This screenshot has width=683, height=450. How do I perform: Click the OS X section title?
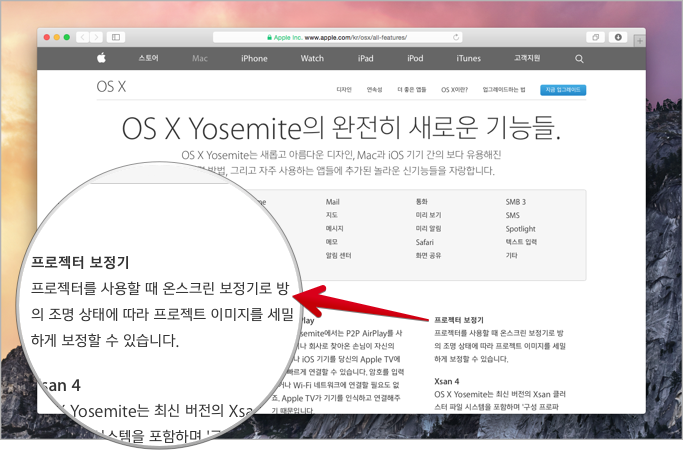coord(112,87)
